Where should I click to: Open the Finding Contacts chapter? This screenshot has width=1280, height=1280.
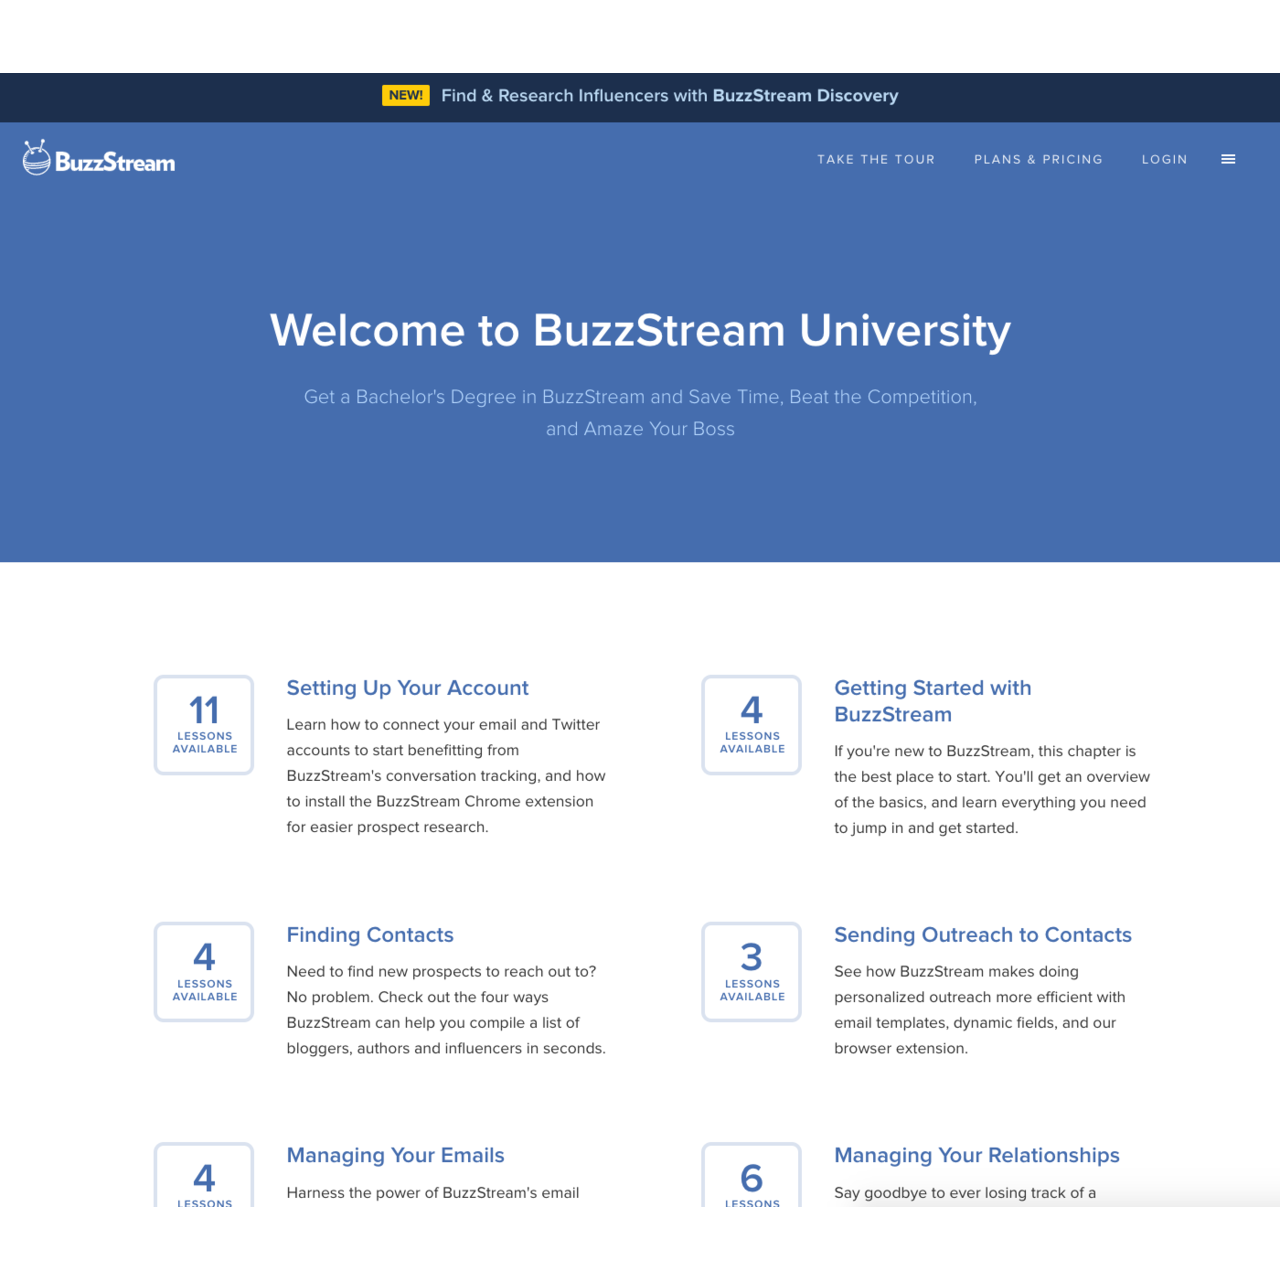point(370,935)
